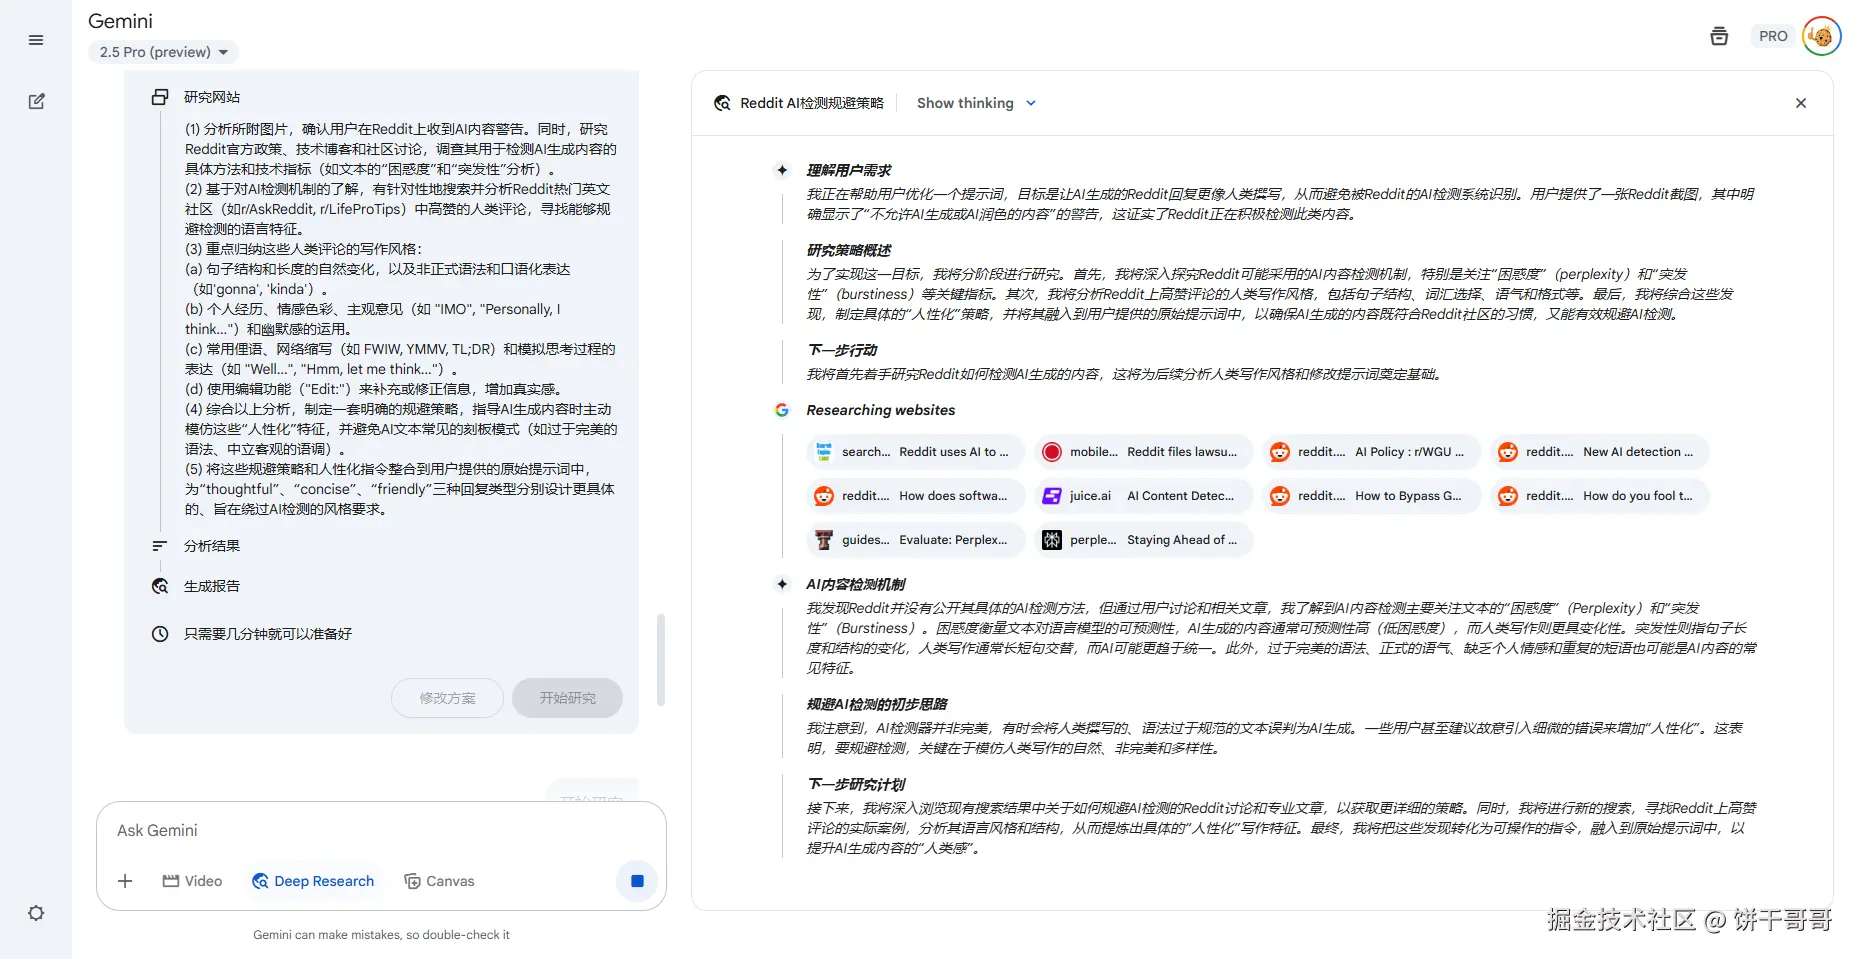The height and width of the screenshot is (959, 1858).
Task: Click the sparkle icon beside AI内容检测机制
Action: click(x=782, y=584)
